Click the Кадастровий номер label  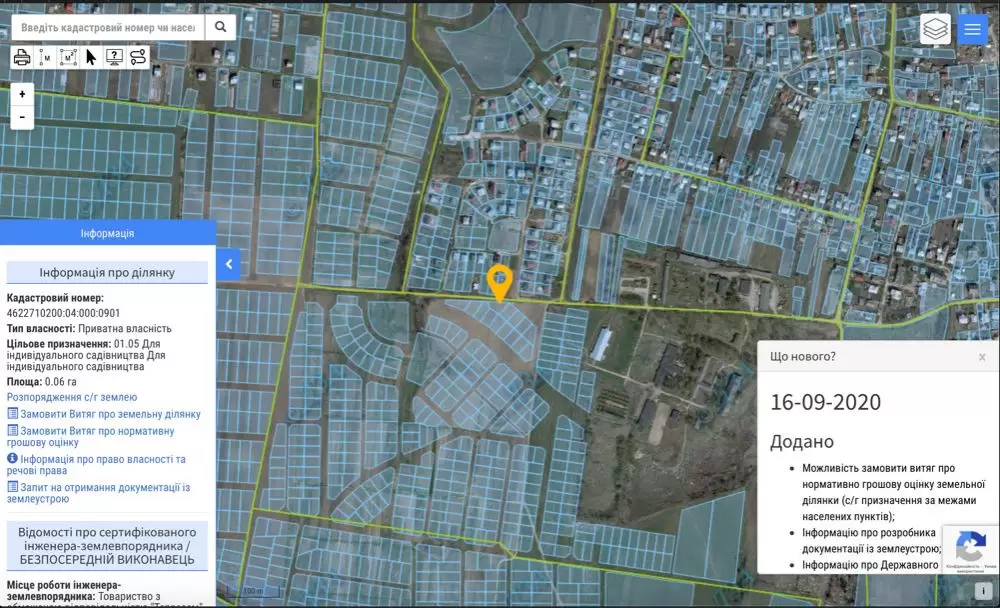click(x=55, y=298)
